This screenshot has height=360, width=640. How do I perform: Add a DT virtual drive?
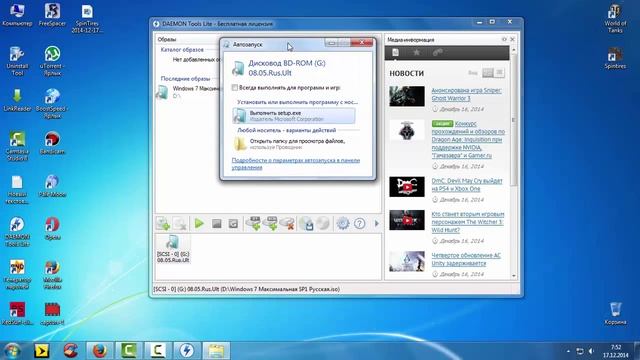pyautogui.click(x=253, y=223)
